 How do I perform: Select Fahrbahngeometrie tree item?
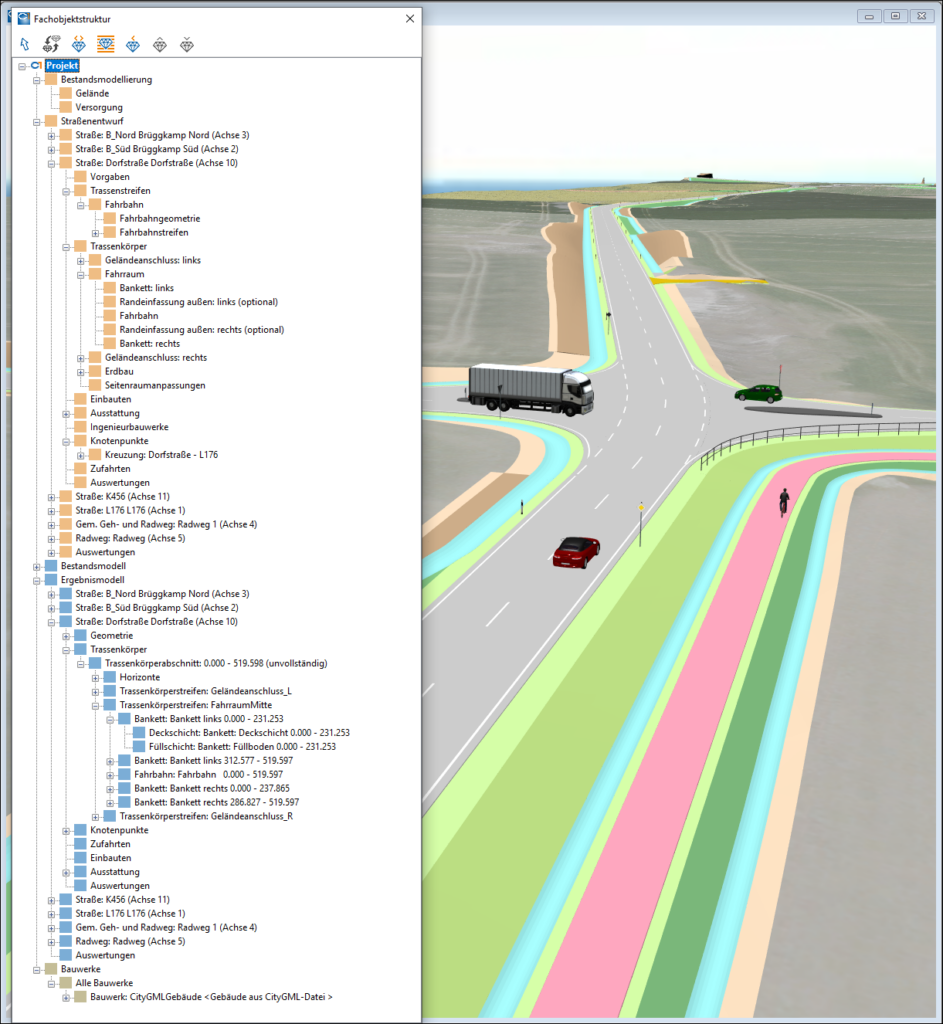pyautogui.click(x=159, y=218)
